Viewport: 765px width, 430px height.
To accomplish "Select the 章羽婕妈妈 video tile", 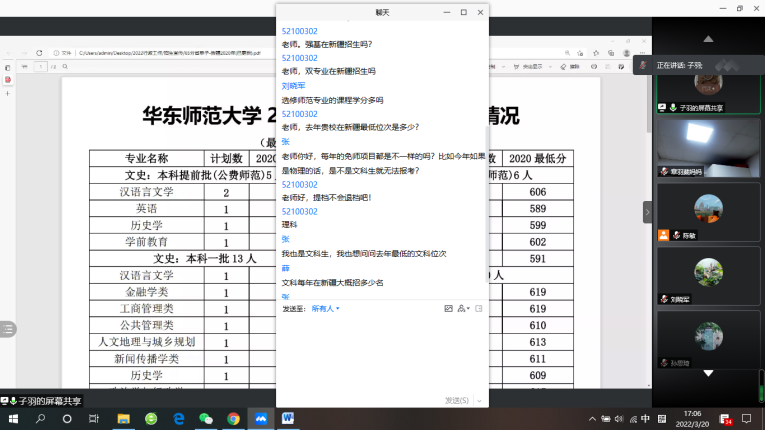I will 708,148.
